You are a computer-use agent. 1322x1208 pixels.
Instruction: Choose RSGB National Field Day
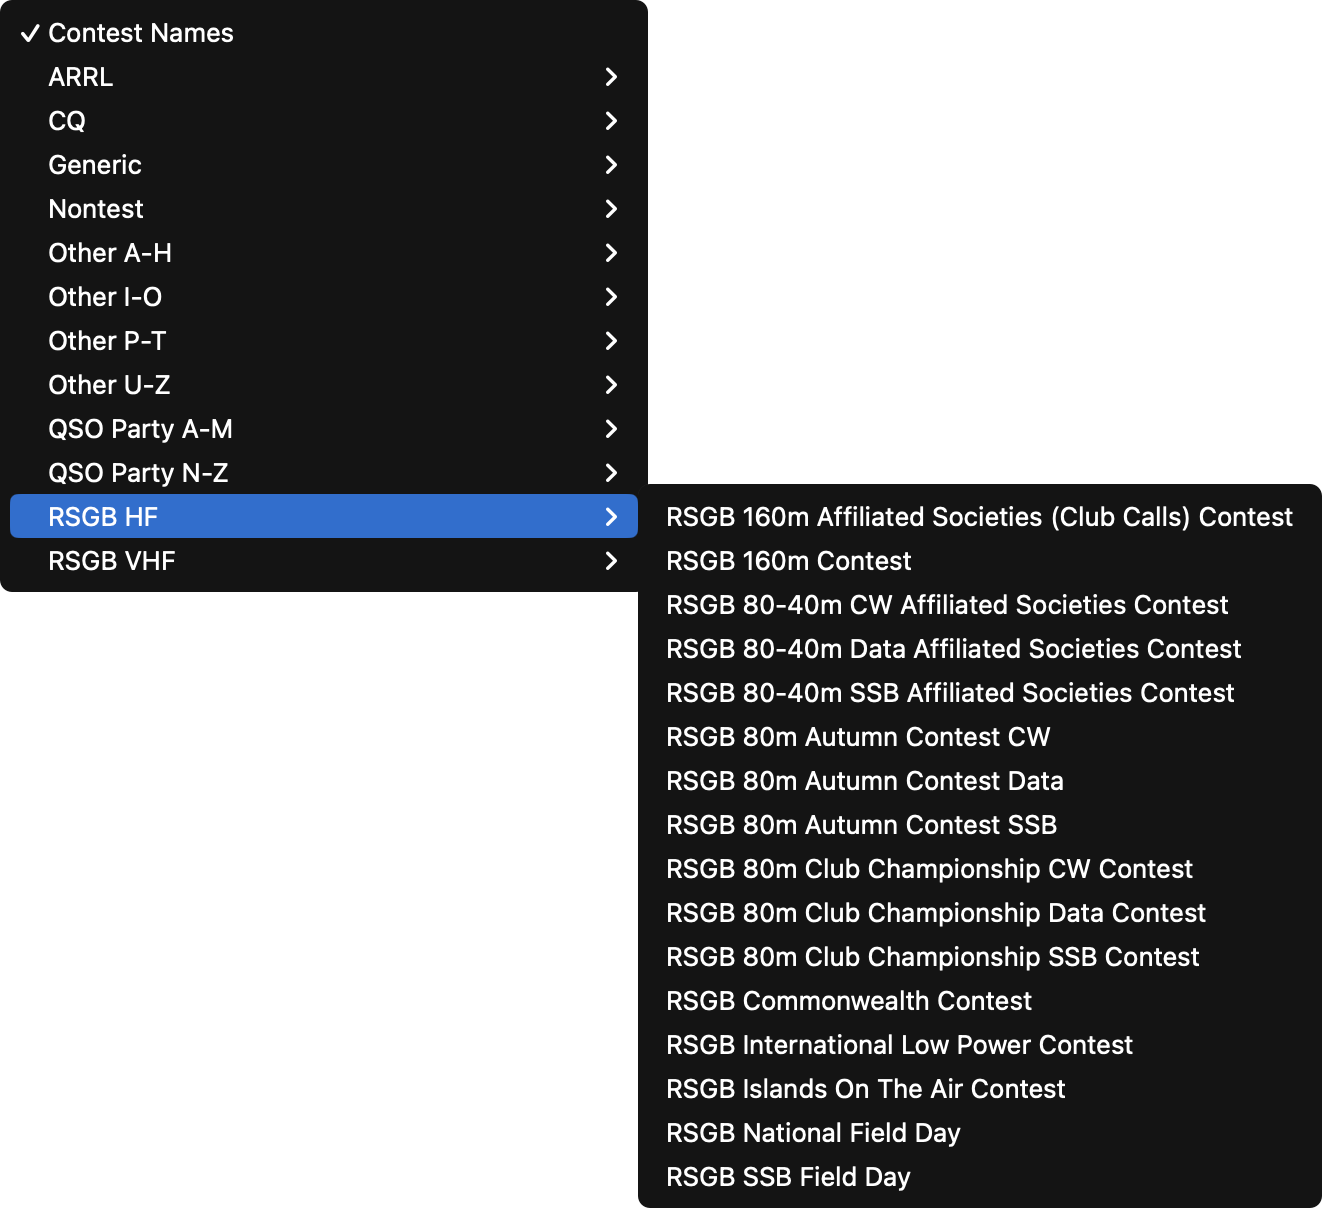pos(980,1133)
